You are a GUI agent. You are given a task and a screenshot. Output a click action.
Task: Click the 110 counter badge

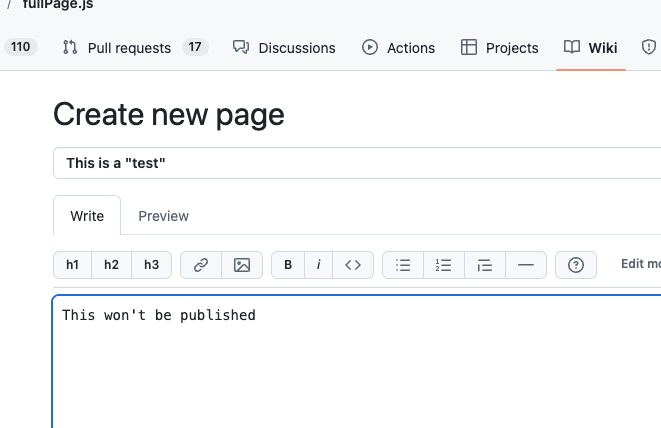pyautogui.click(x=21, y=47)
